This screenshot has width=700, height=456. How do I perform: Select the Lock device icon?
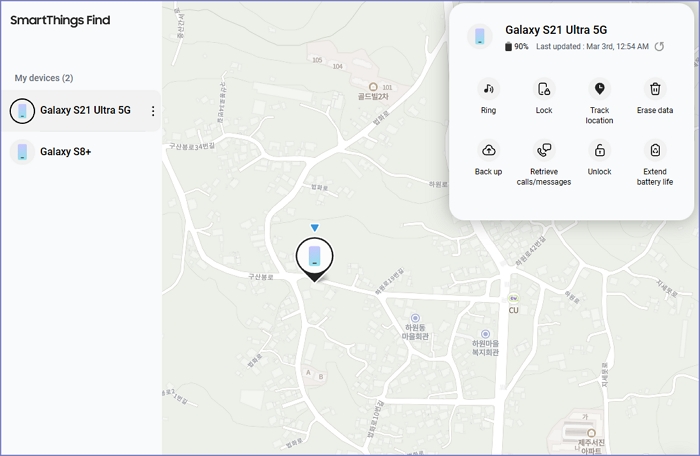pyautogui.click(x=544, y=89)
